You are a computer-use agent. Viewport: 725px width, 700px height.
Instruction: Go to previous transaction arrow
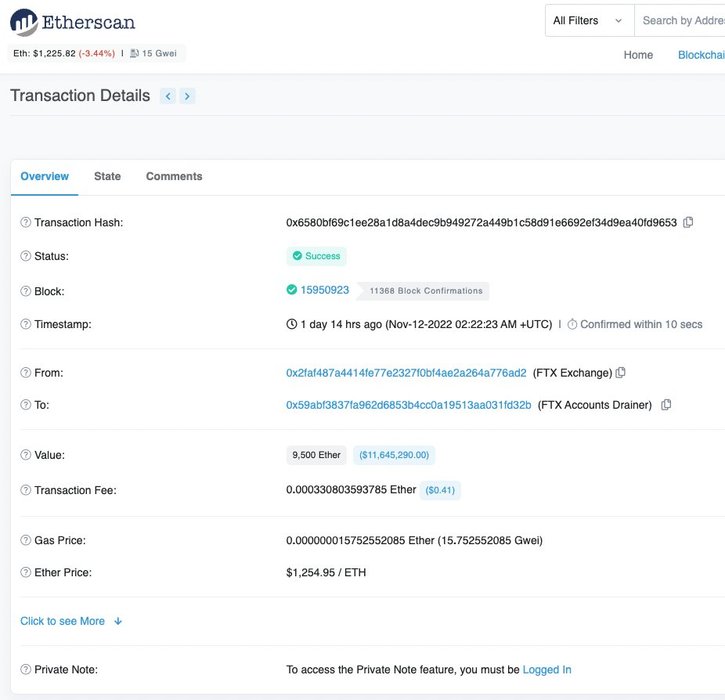168,96
